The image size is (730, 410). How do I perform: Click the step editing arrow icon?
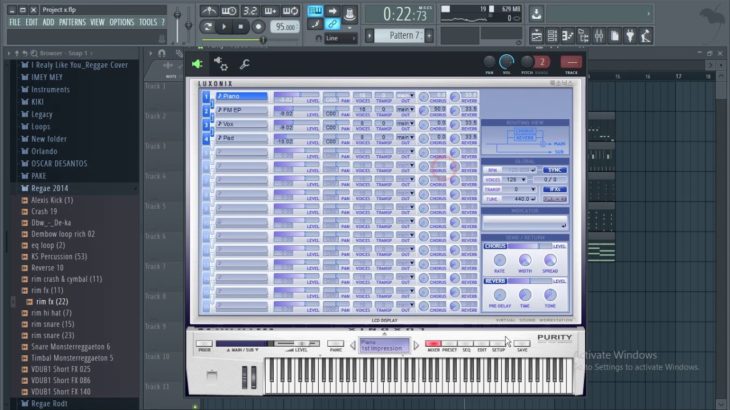(x=332, y=11)
